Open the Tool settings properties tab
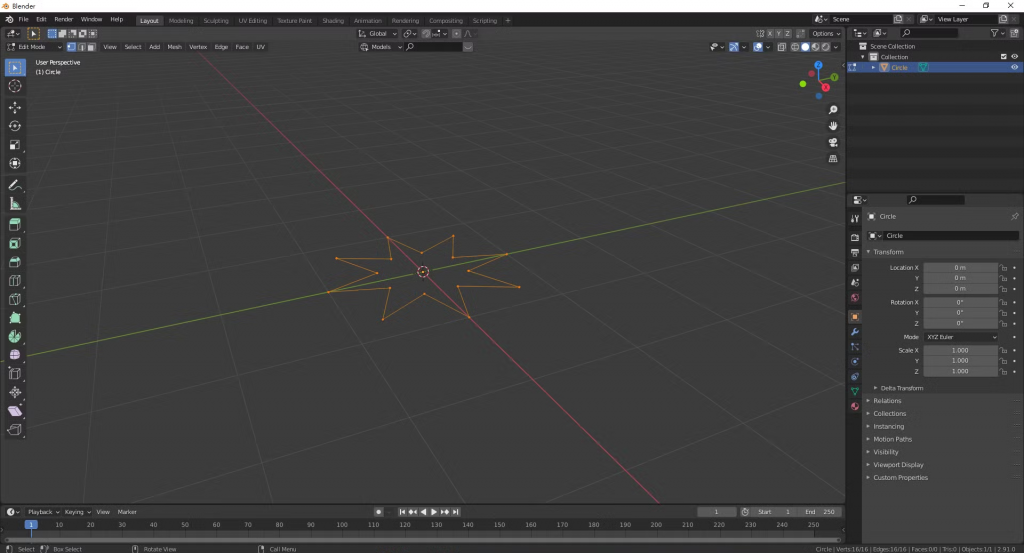The width and height of the screenshot is (1024, 553). (x=855, y=219)
